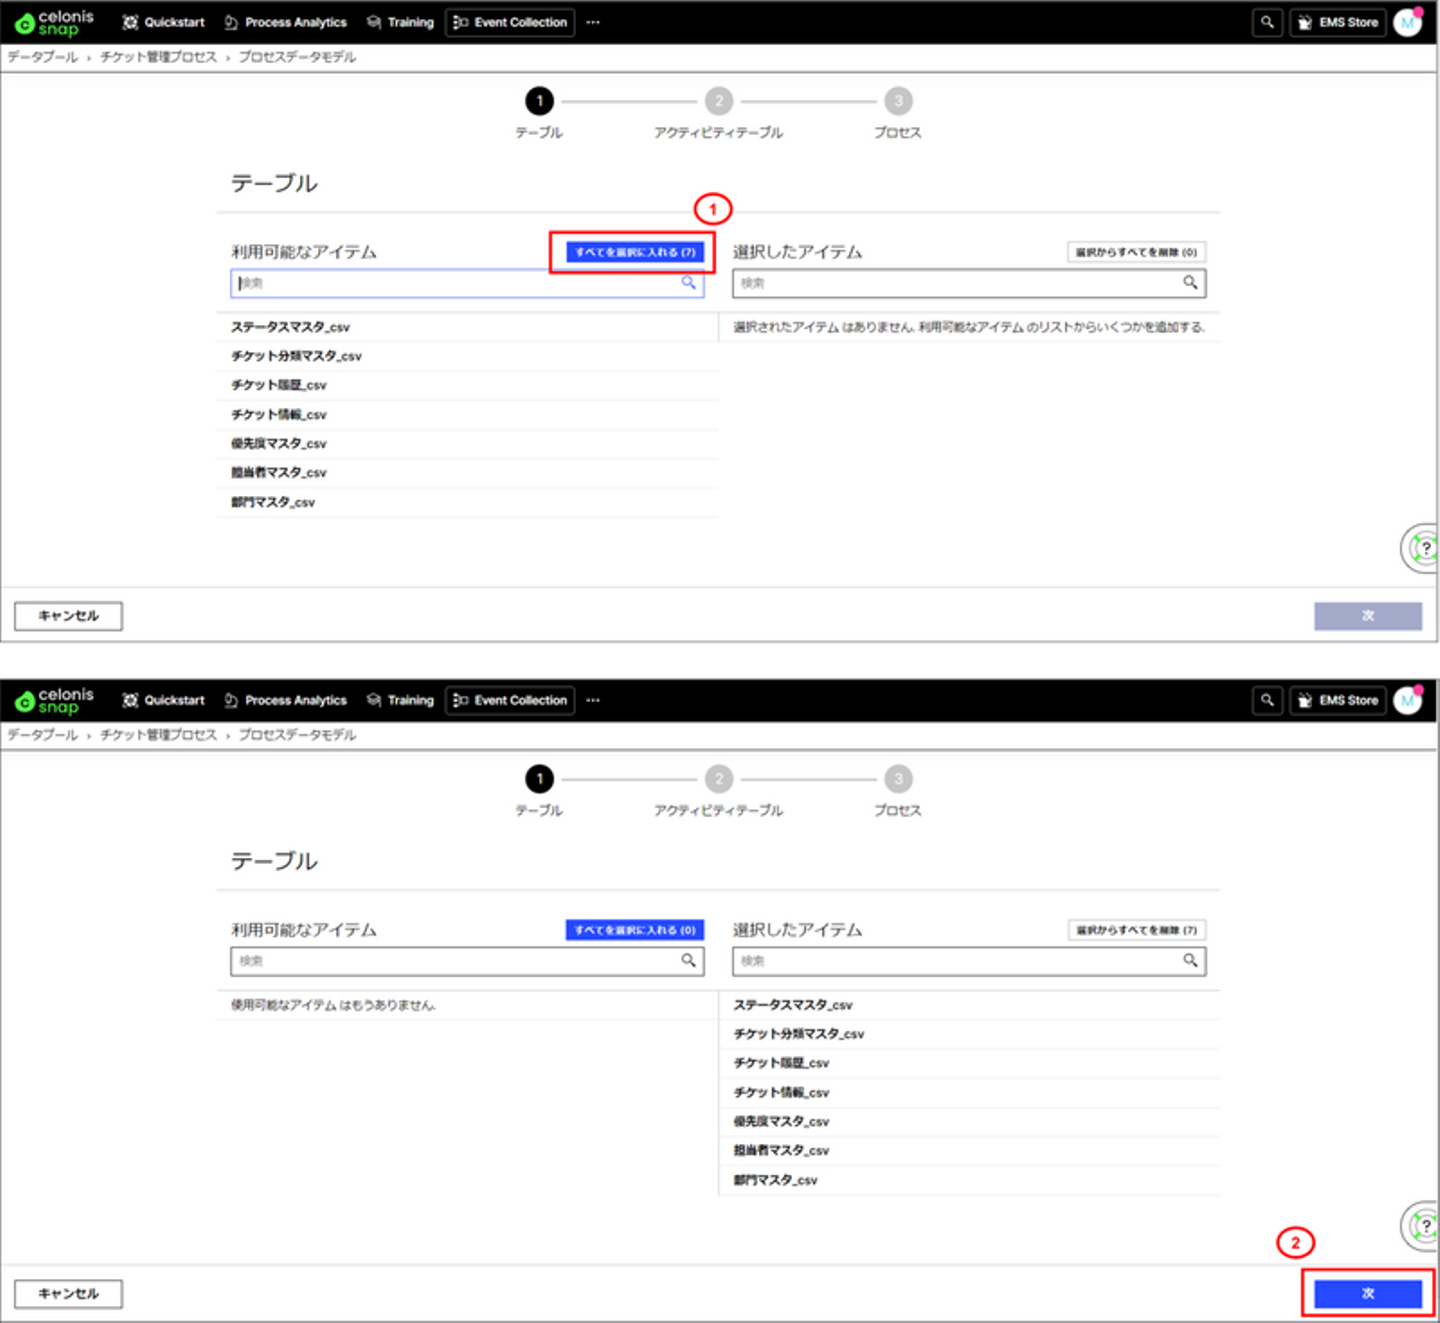Focus the upper 利用可能なアイテム search field
Image resolution: width=1440 pixels, height=1323 pixels.
[x=467, y=283]
